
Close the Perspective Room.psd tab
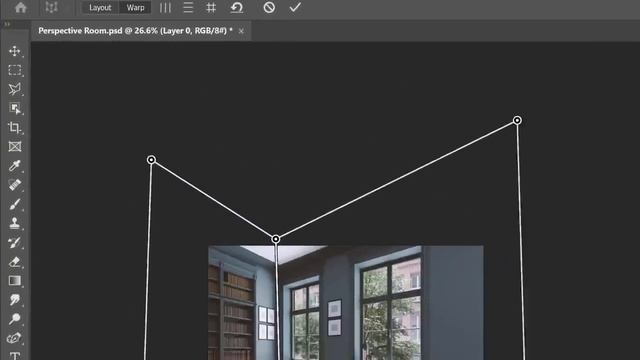pyautogui.click(x=241, y=31)
